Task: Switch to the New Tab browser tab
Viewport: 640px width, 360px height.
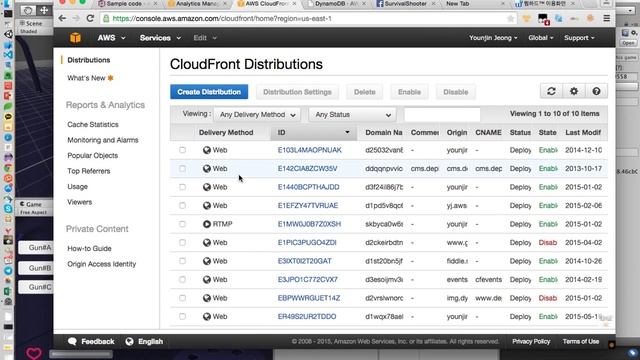Action: pos(474,4)
